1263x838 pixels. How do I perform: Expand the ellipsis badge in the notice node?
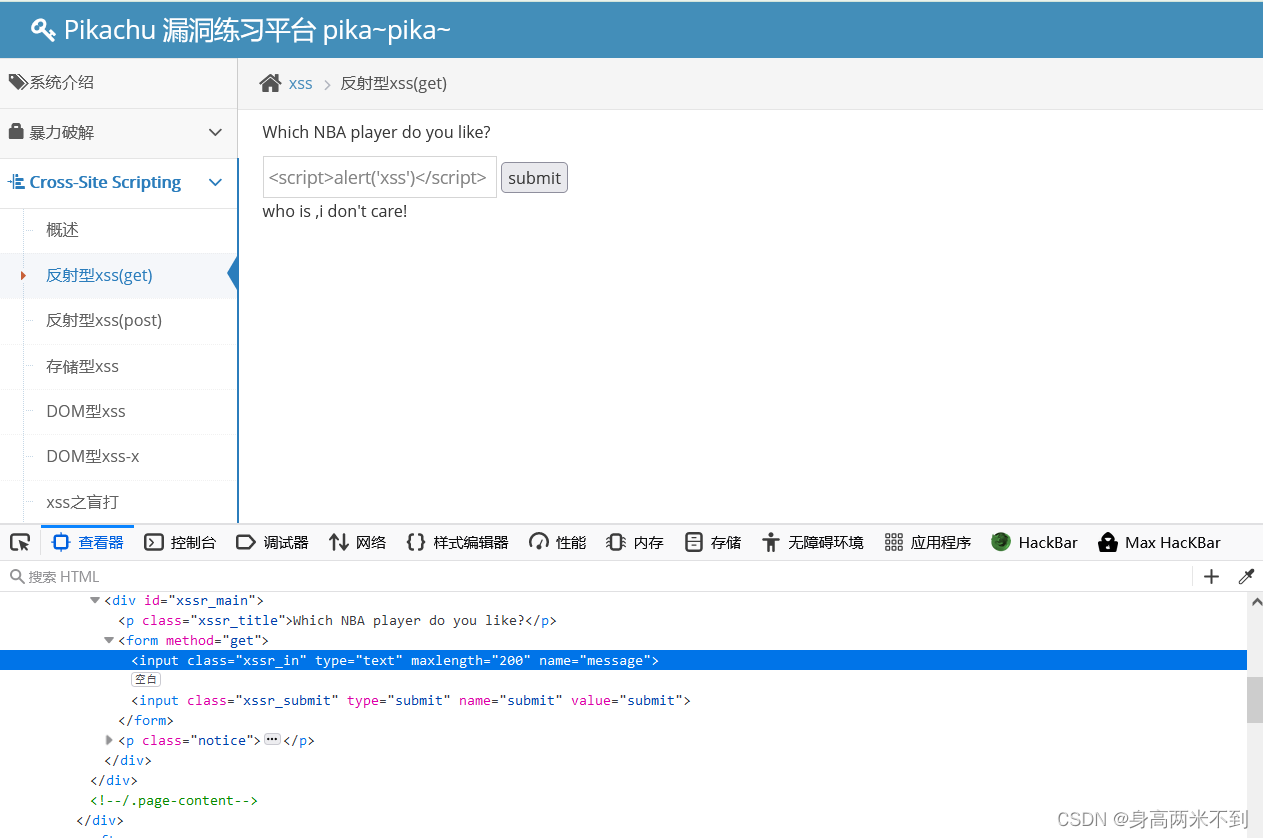coord(272,740)
